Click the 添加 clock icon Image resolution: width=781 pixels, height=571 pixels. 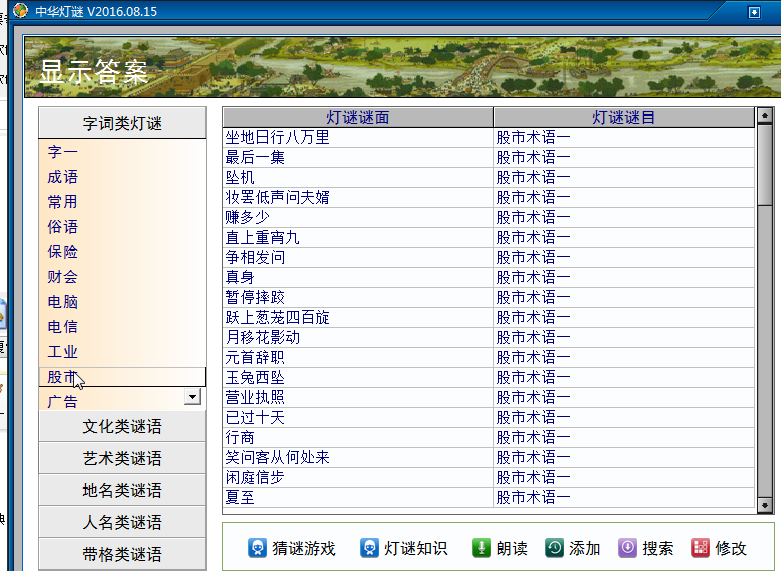pyautogui.click(x=554, y=548)
